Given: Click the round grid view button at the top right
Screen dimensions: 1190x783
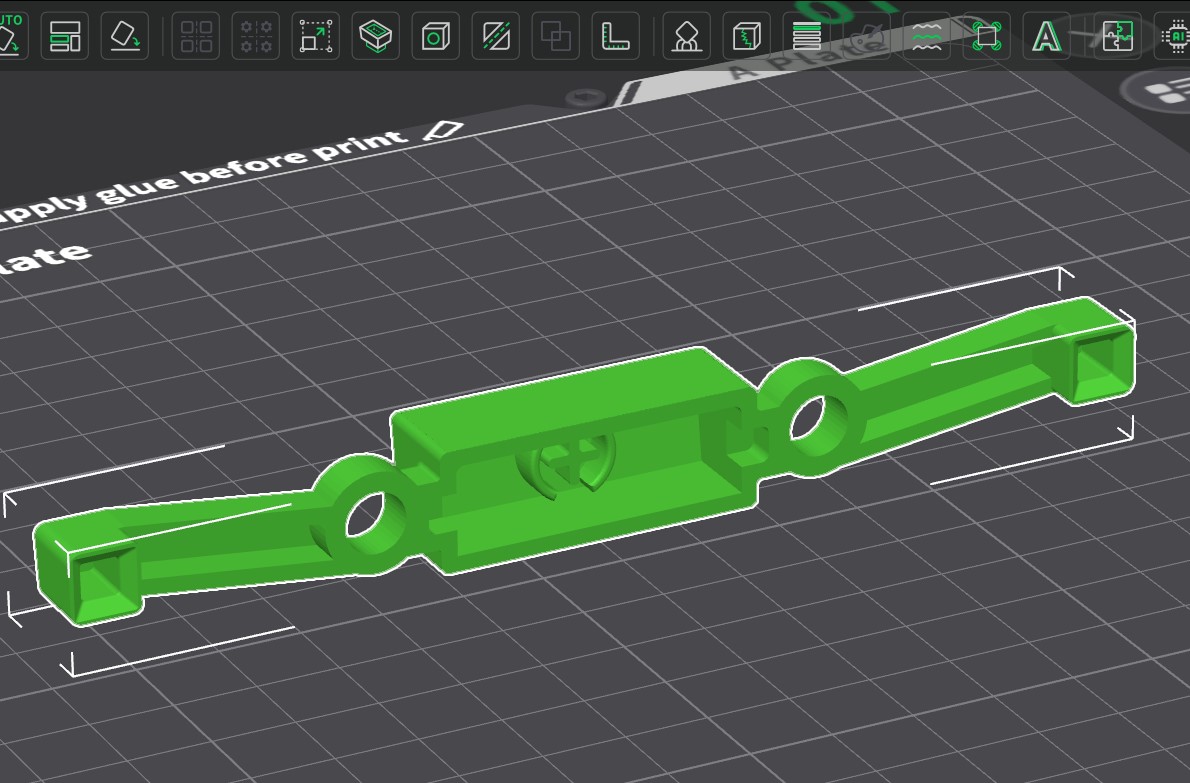Looking at the screenshot, I should [x=1159, y=92].
